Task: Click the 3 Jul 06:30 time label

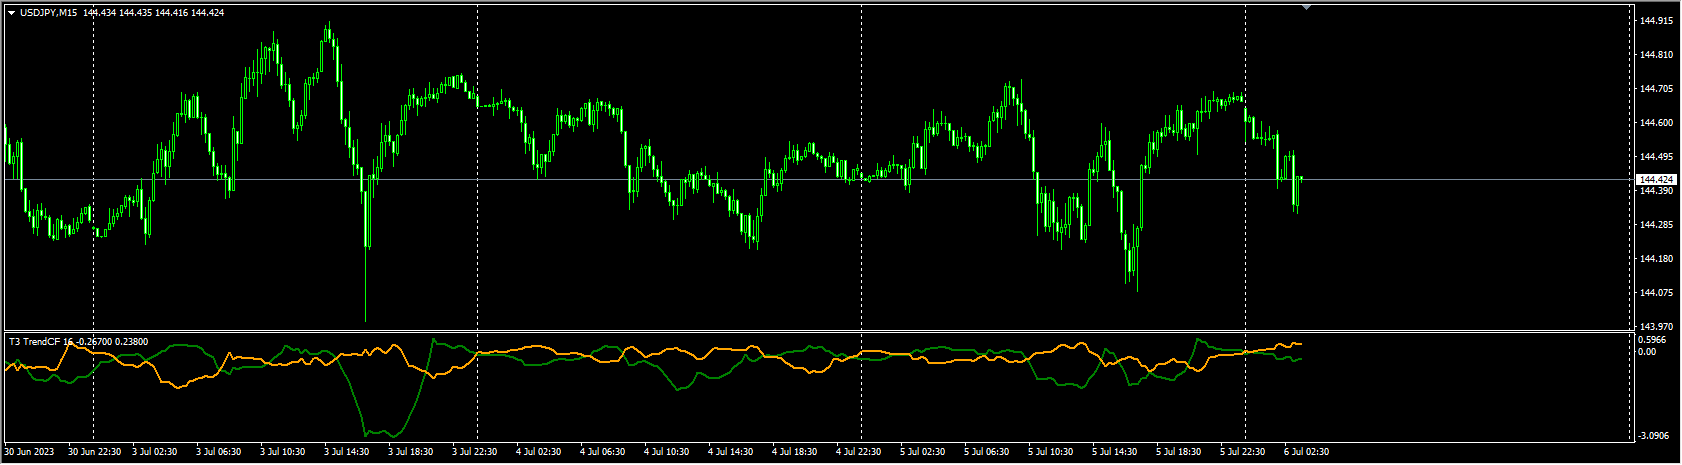Action: [x=219, y=452]
